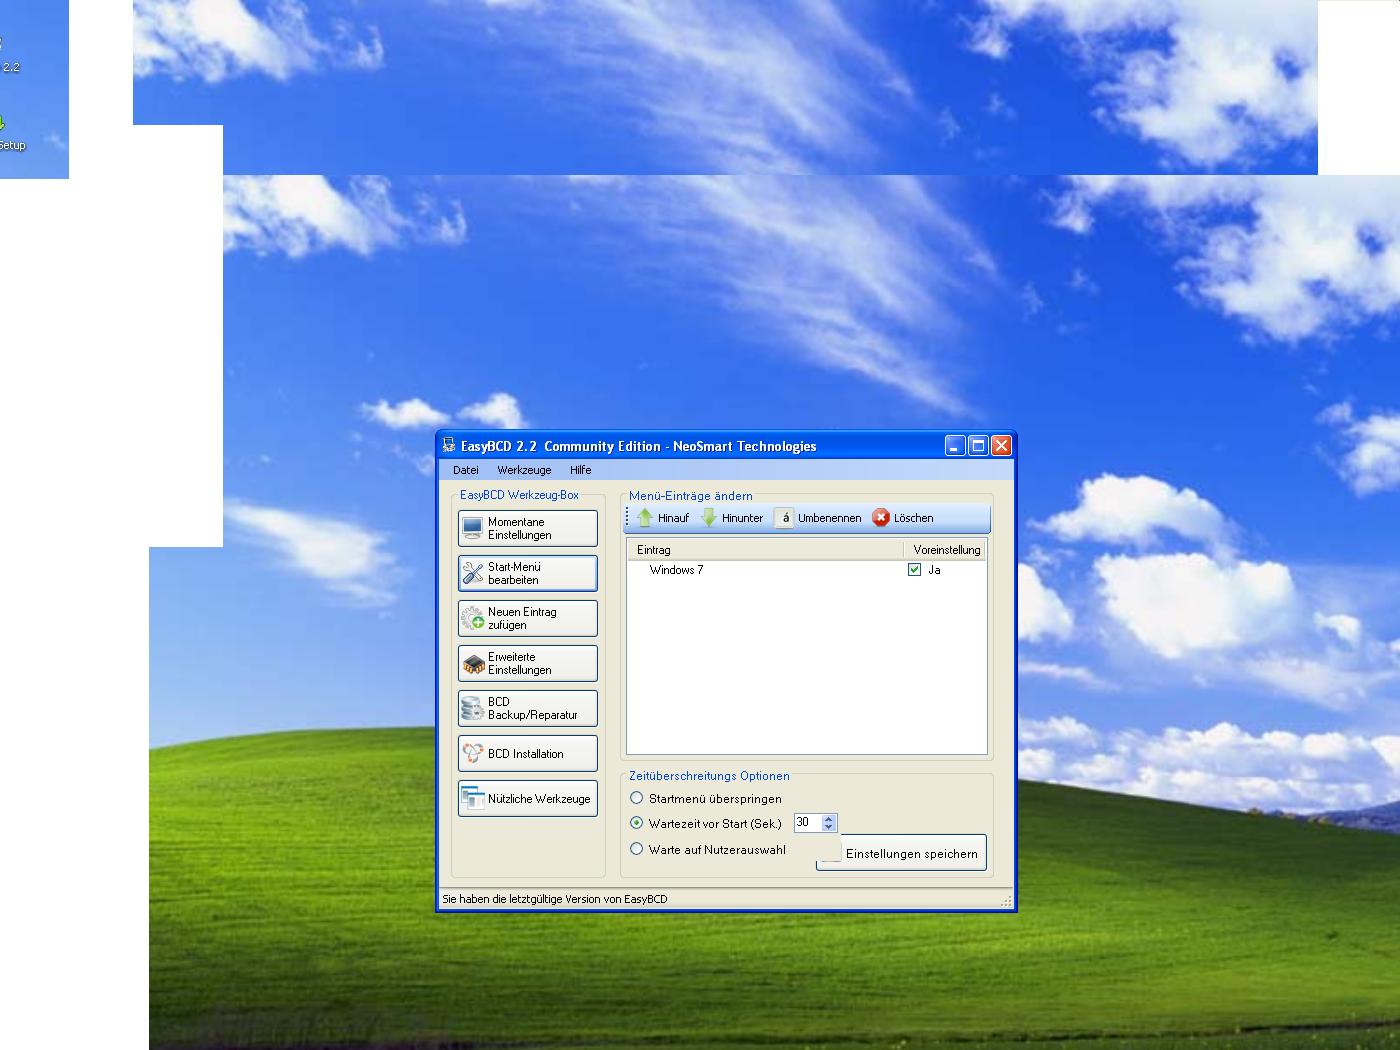Click the wait time field showing 30
This screenshot has height=1050, width=1400.
807,822
